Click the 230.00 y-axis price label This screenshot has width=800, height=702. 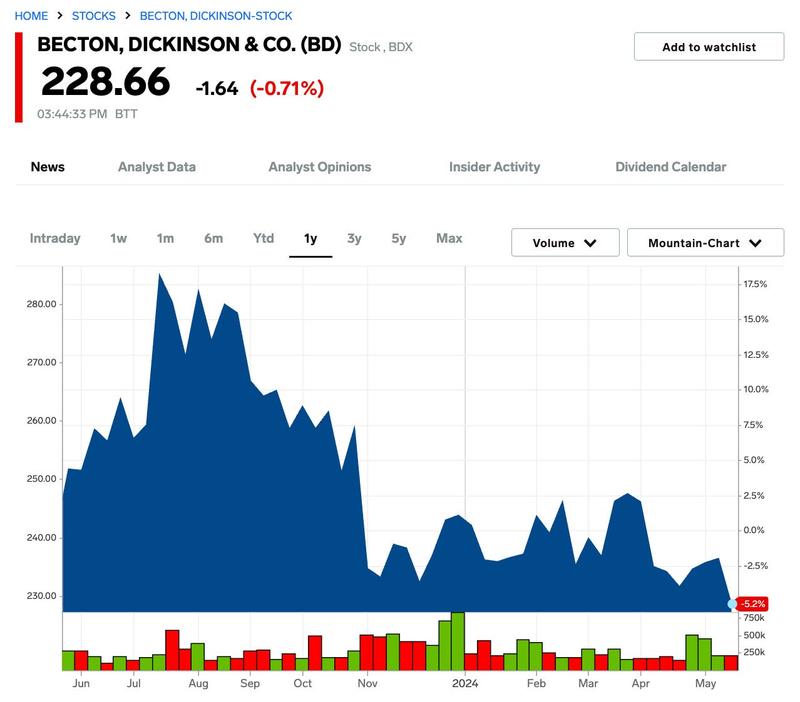(41, 596)
